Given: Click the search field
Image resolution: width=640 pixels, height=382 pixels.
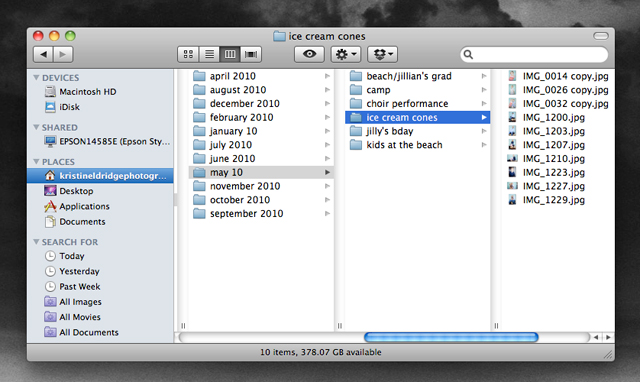Looking at the screenshot, I should click(534, 54).
